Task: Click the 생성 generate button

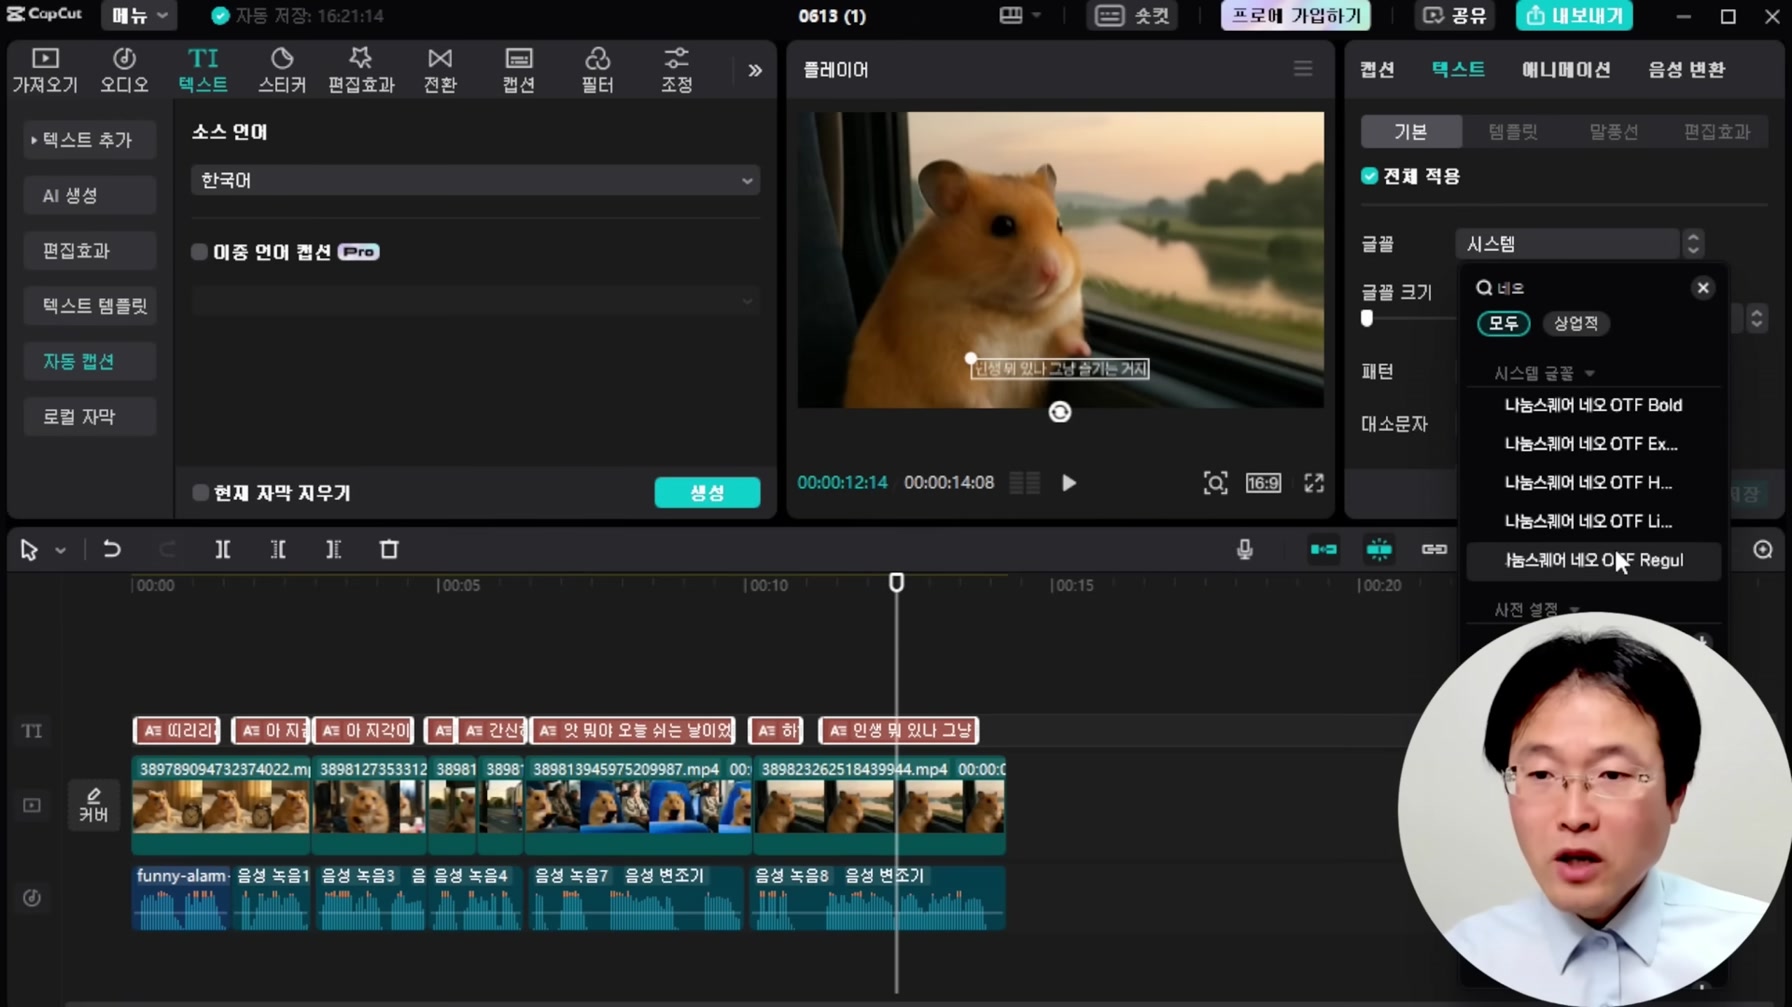Action: pyautogui.click(x=707, y=493)
